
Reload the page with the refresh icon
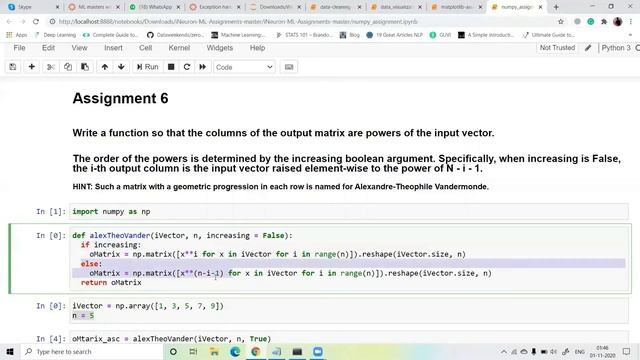(36, 22)
